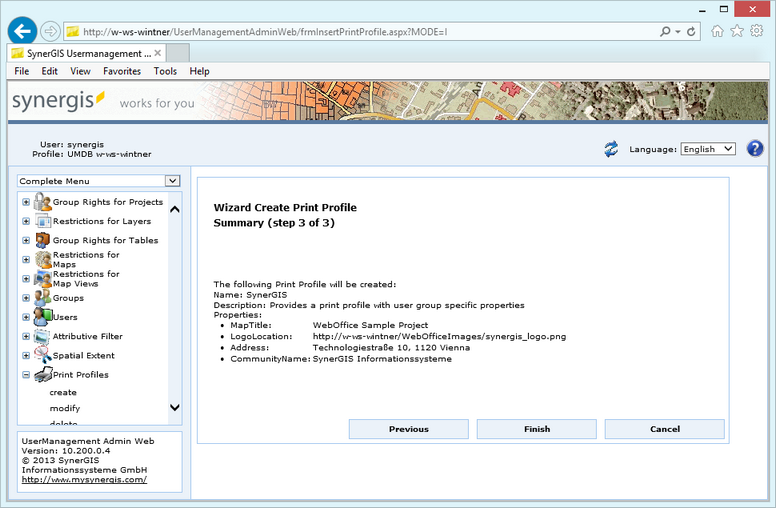
Task: Click the synergis_logo.png LogoLocation text
Action: [x=439, y=336]
